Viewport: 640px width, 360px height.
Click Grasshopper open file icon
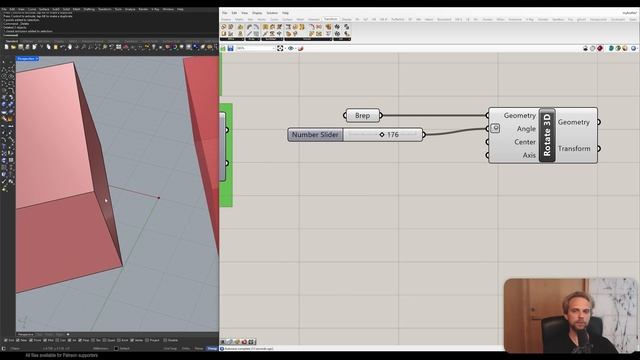pyautogui.click(x=223, y=48)
